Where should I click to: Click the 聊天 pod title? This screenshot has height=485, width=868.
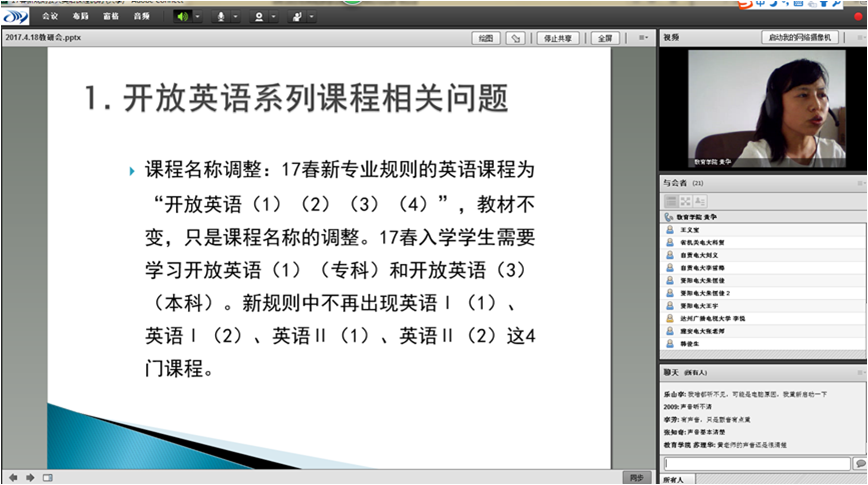click(685, 373)
